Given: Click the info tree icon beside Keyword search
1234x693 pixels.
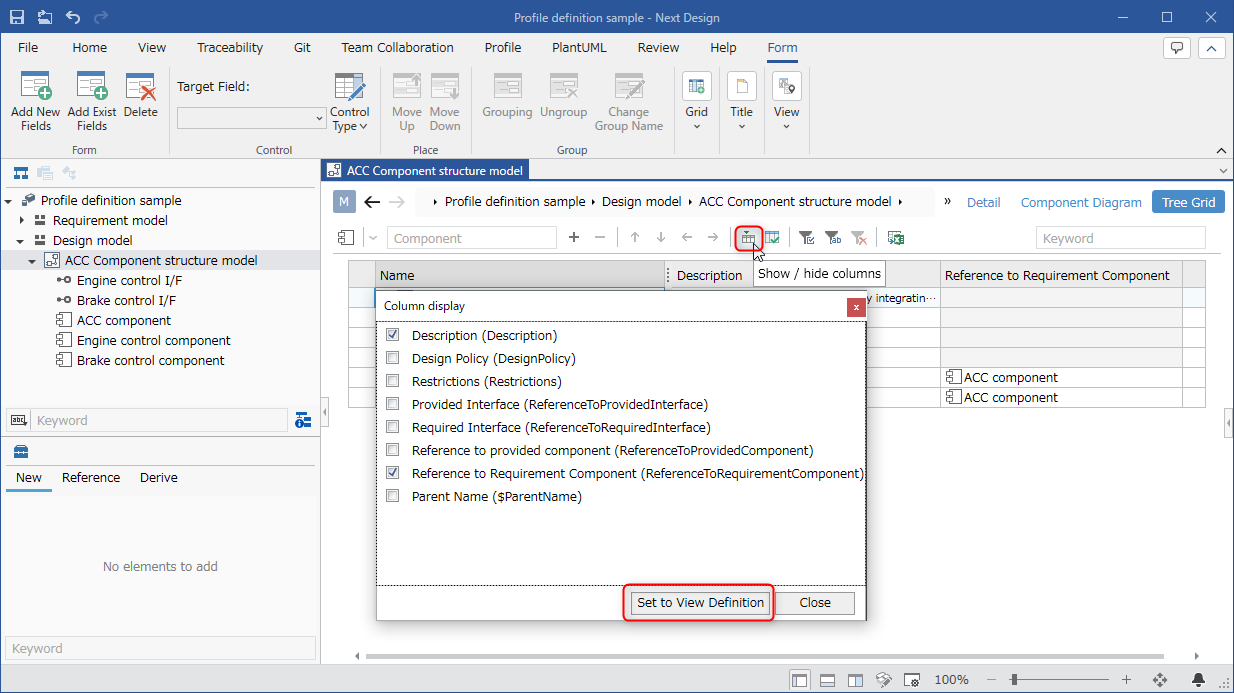Looking at the screenshot, I should click(304, 420).
